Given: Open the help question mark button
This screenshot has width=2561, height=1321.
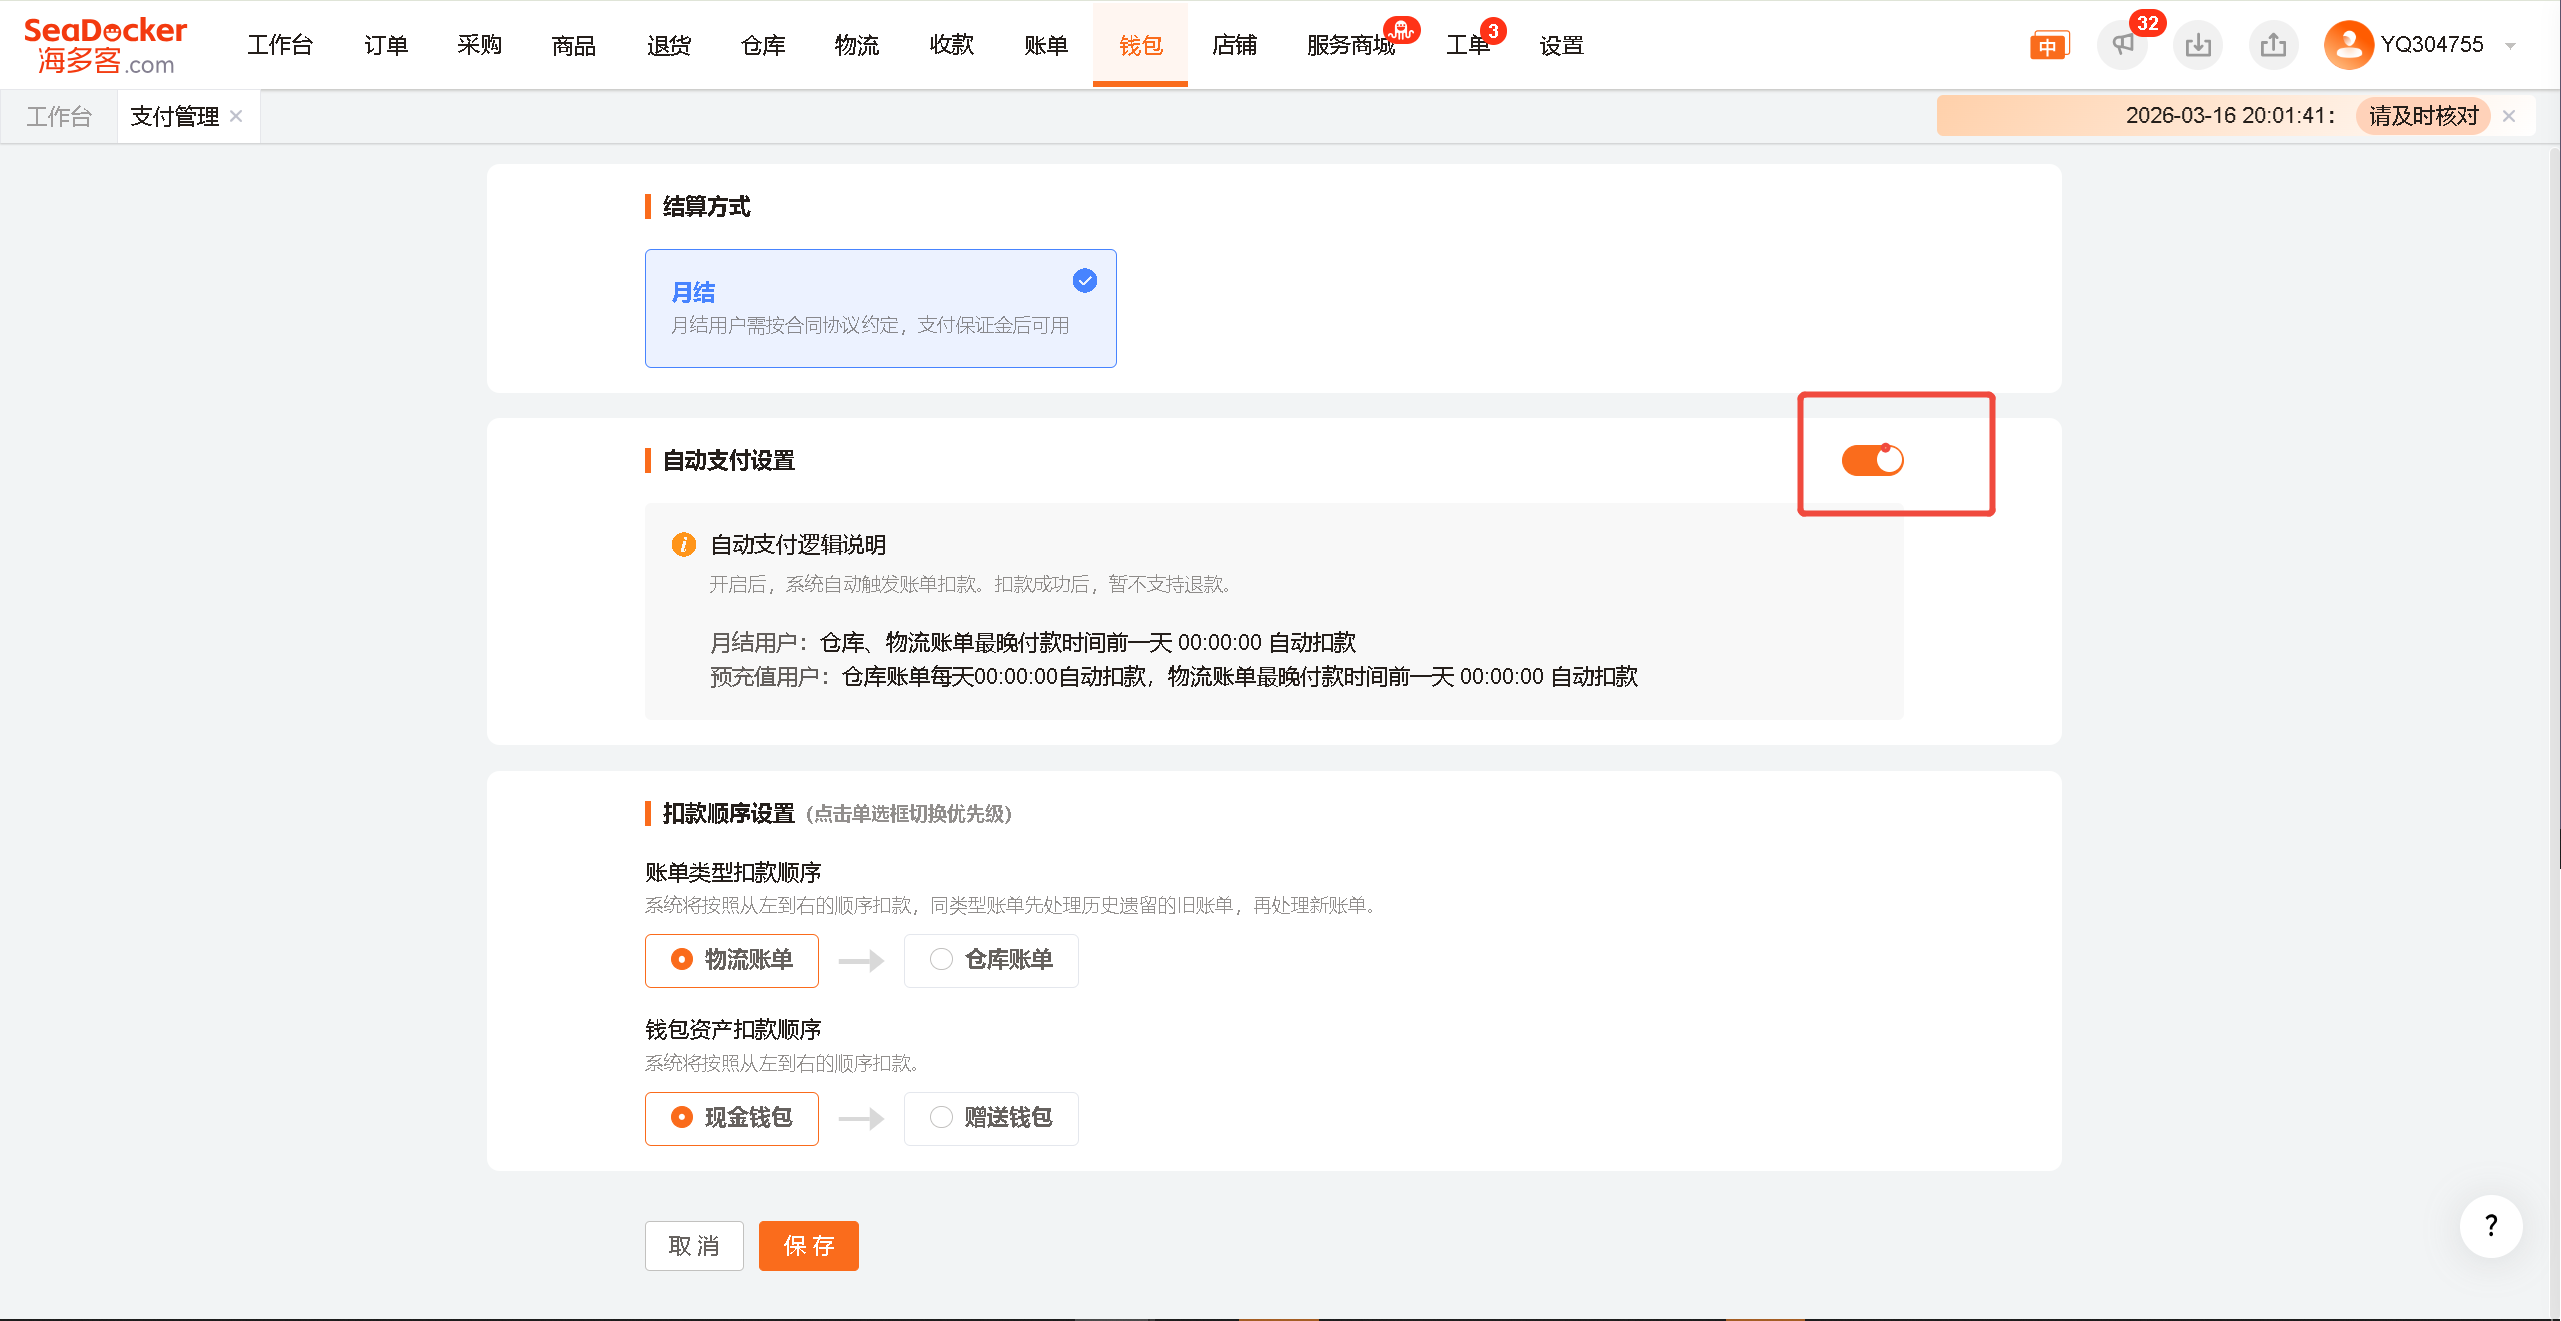Looking at the screenshot, I should click(x=2490, y=1226).
